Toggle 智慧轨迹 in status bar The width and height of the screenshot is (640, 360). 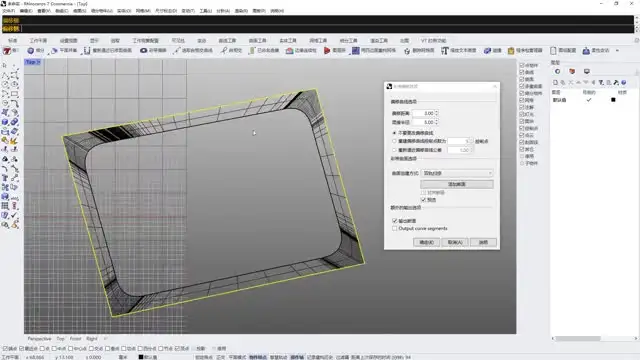278,357
